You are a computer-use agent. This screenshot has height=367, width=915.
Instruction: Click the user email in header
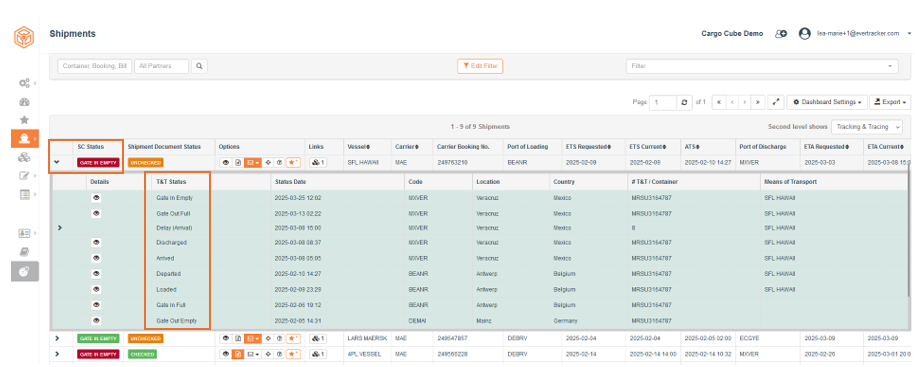pyautogui.click(x=858, y=34)
